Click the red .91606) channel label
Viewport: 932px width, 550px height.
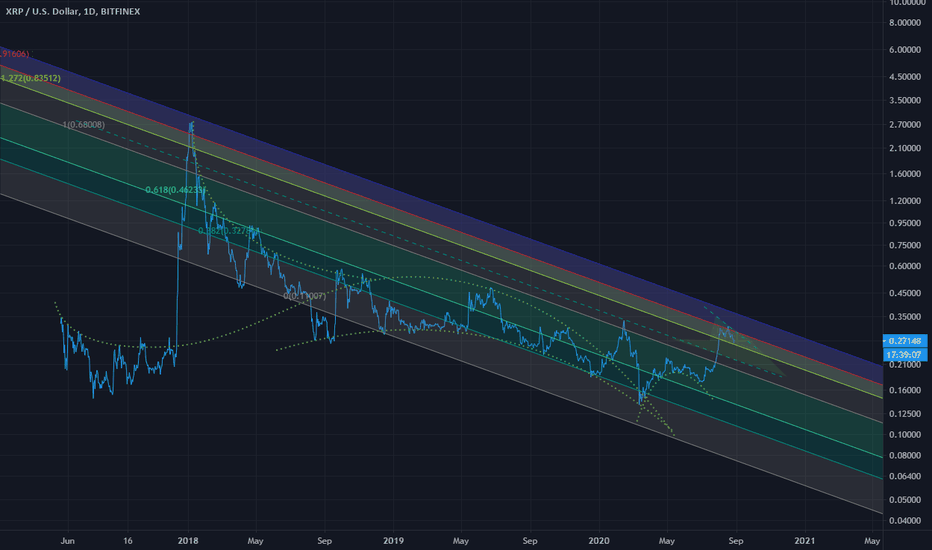tap(14, 54)
